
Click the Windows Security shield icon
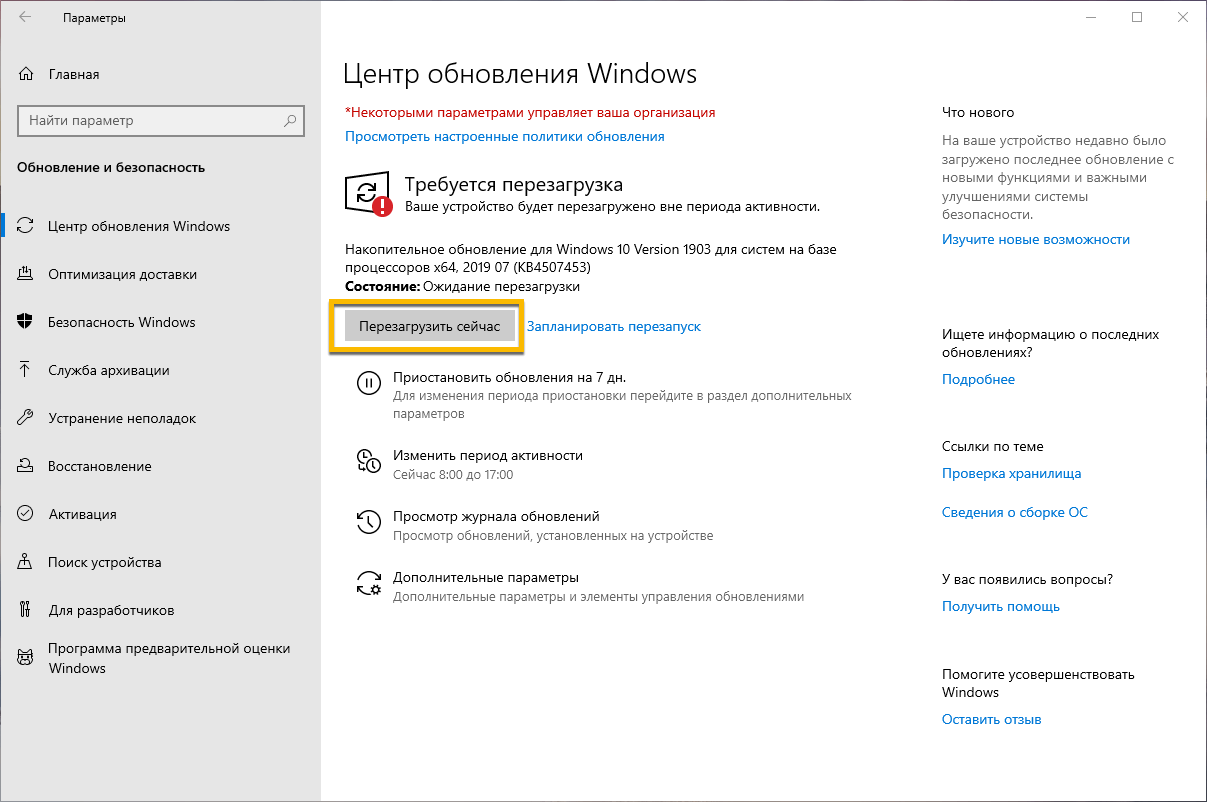(x=26, y=322)
